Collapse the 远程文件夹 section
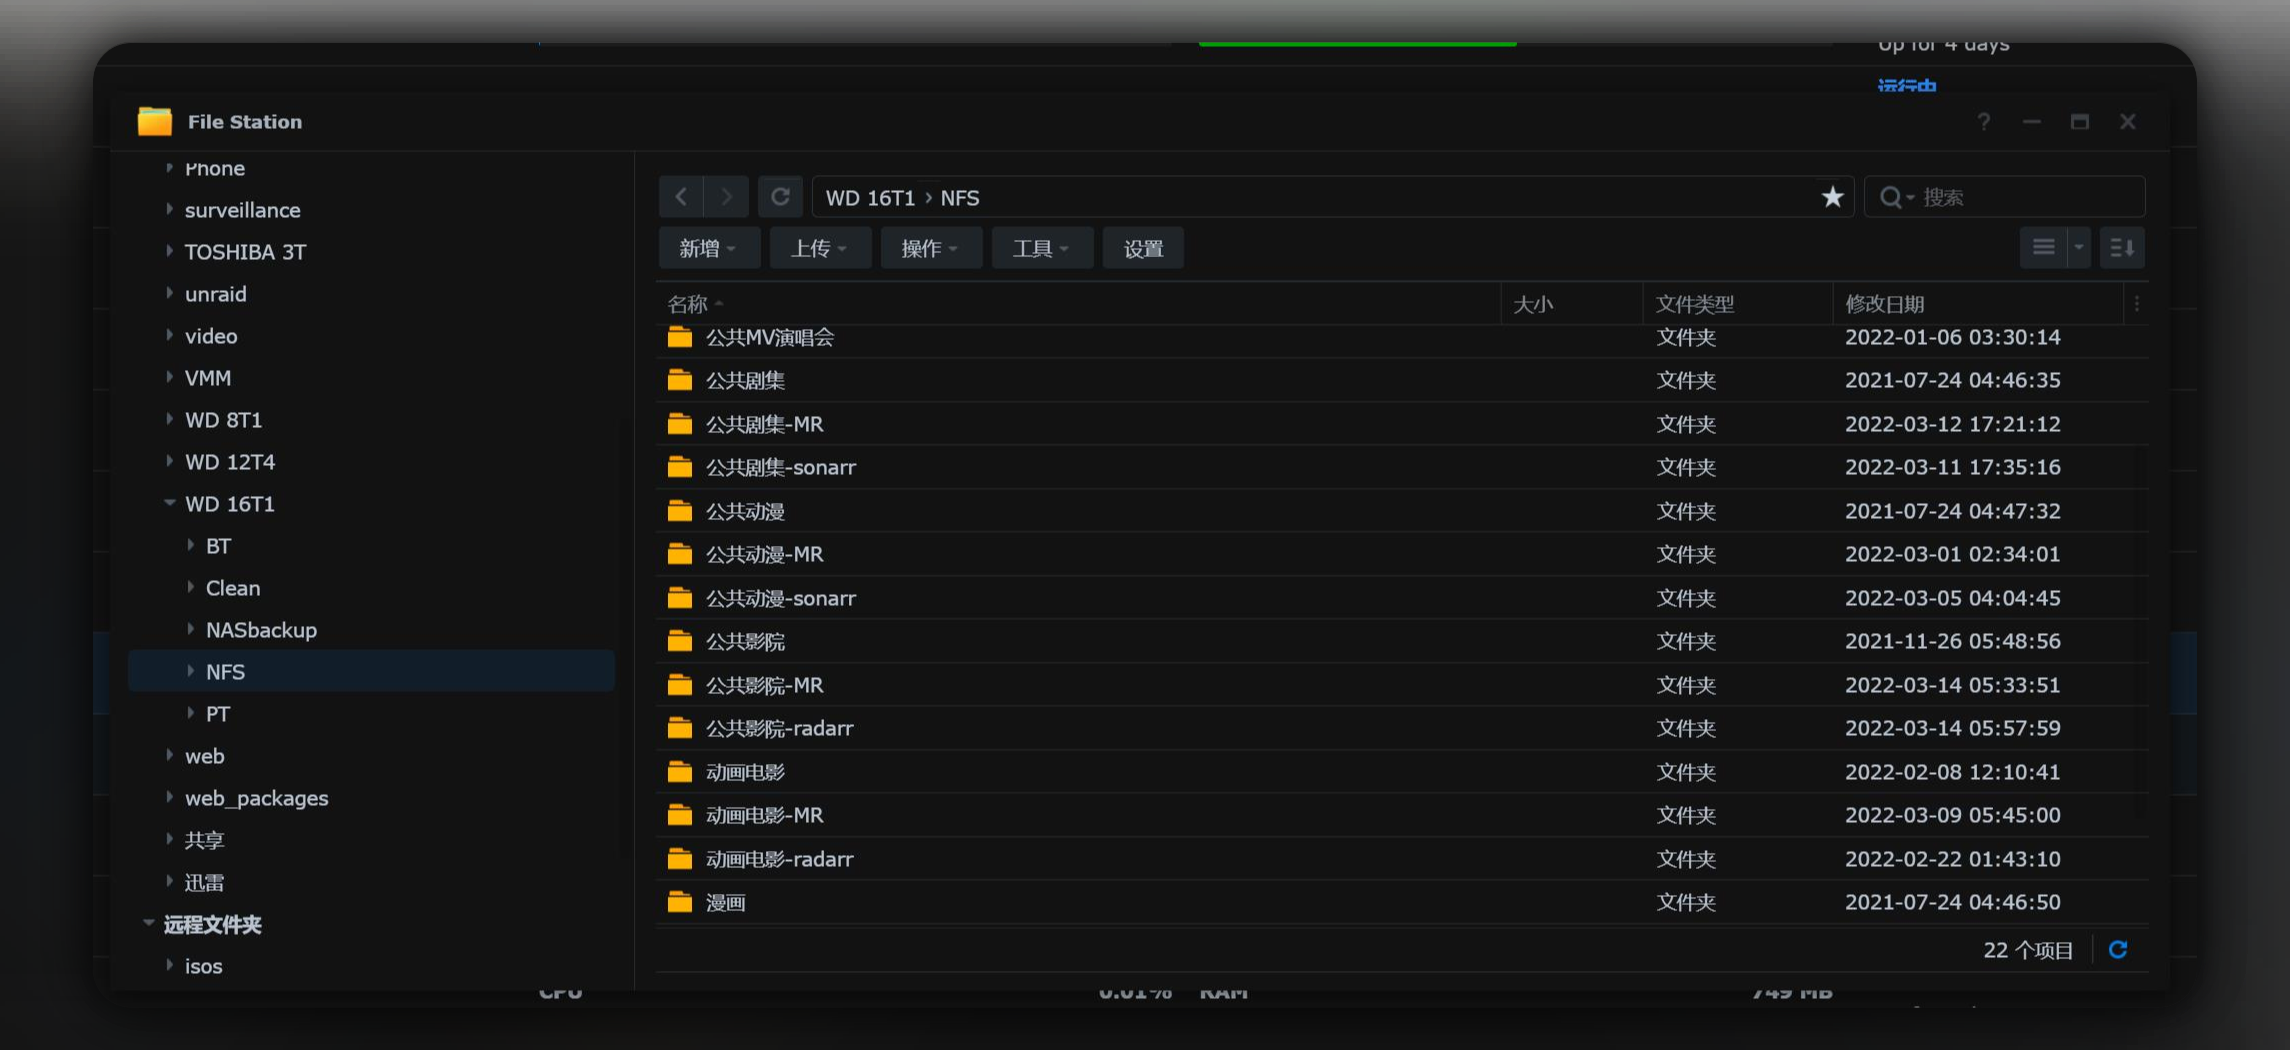The height and width of the screenshot is (1050, 2290). [148, 923]
